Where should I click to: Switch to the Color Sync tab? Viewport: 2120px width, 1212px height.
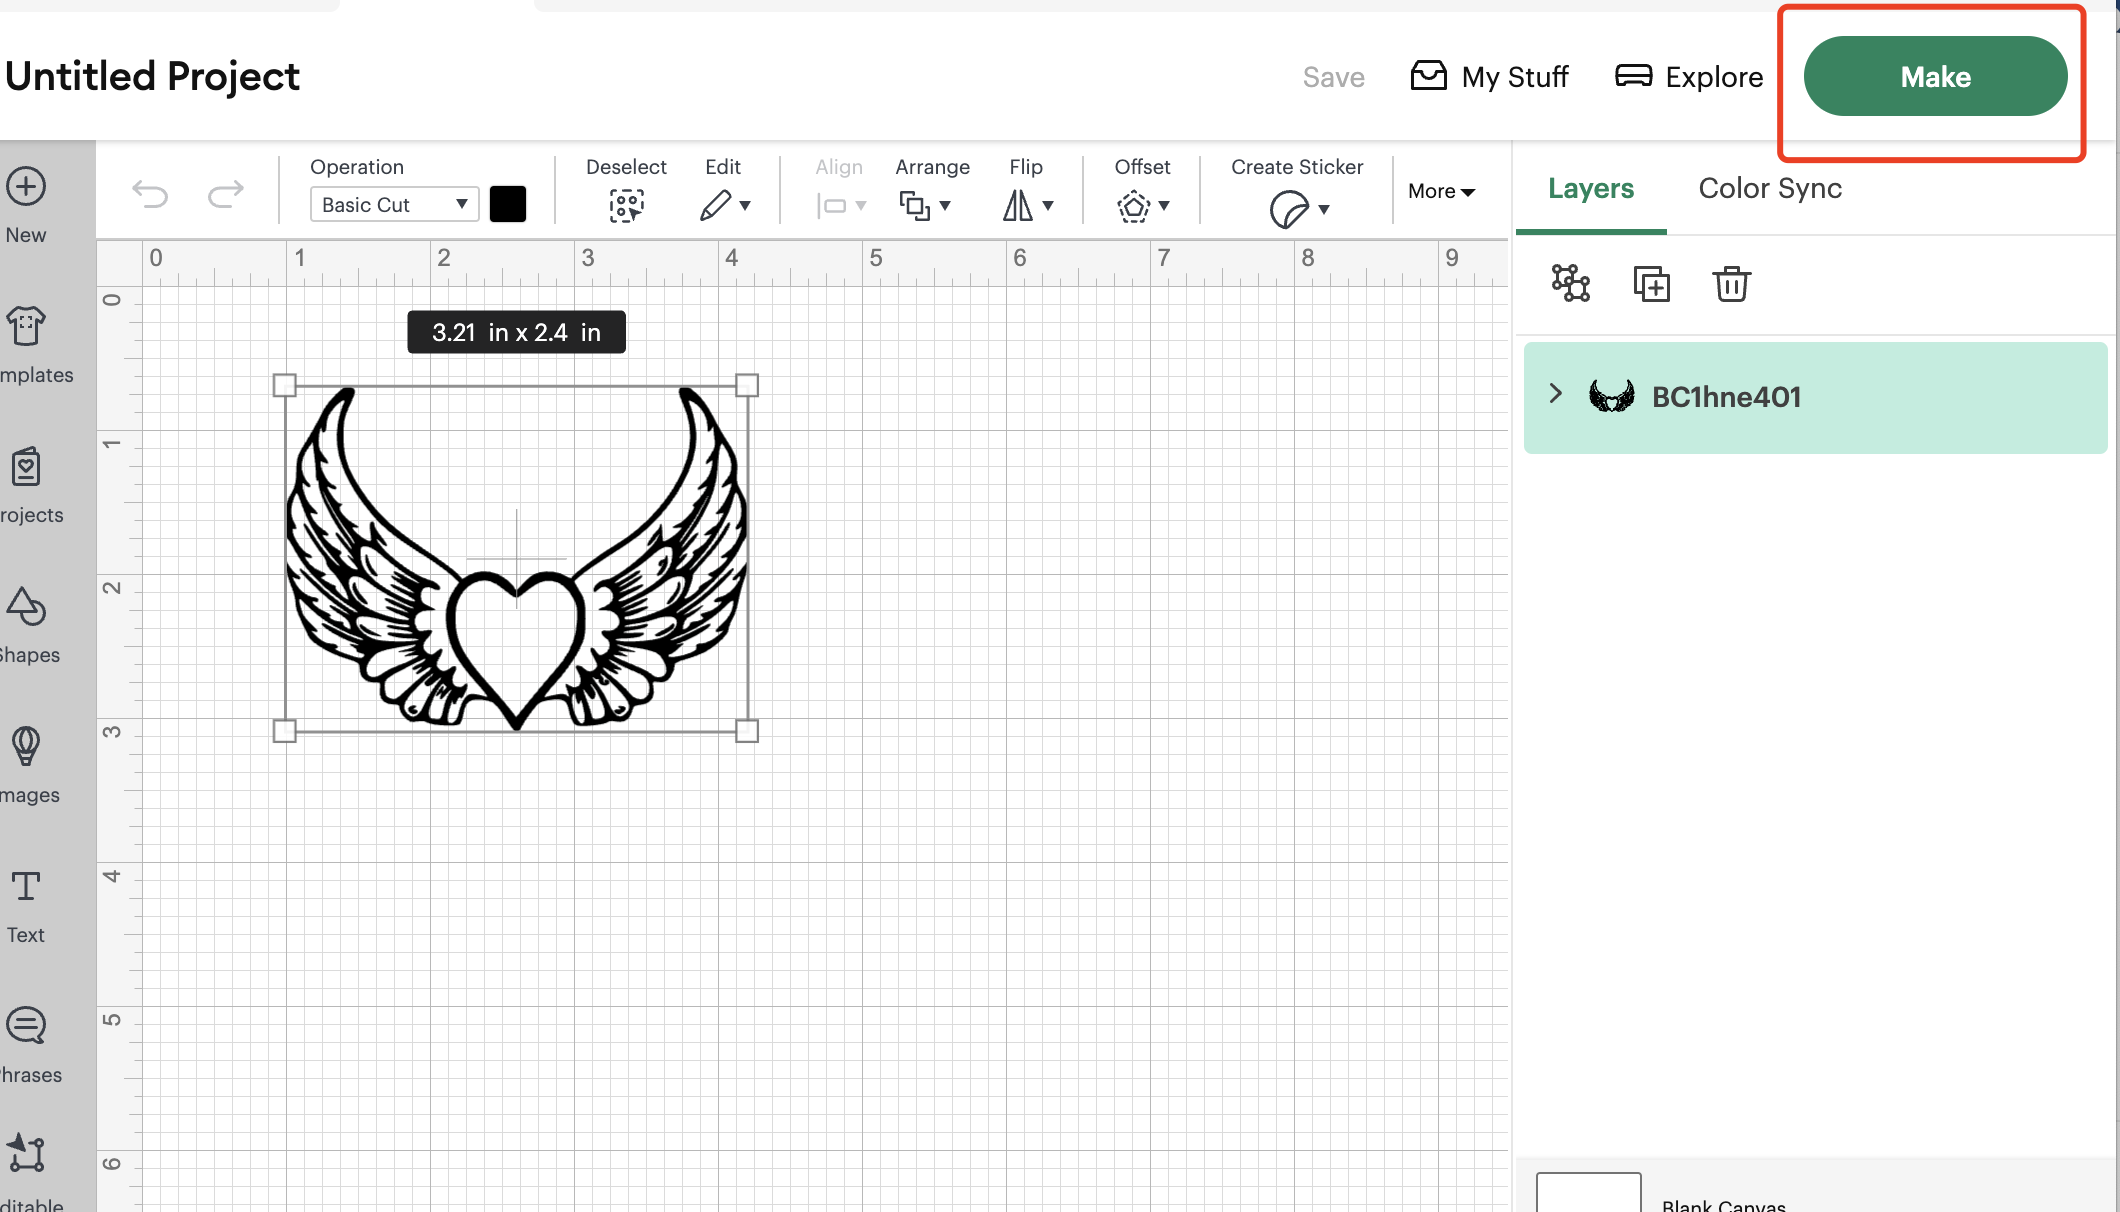tap(1770, 188)
